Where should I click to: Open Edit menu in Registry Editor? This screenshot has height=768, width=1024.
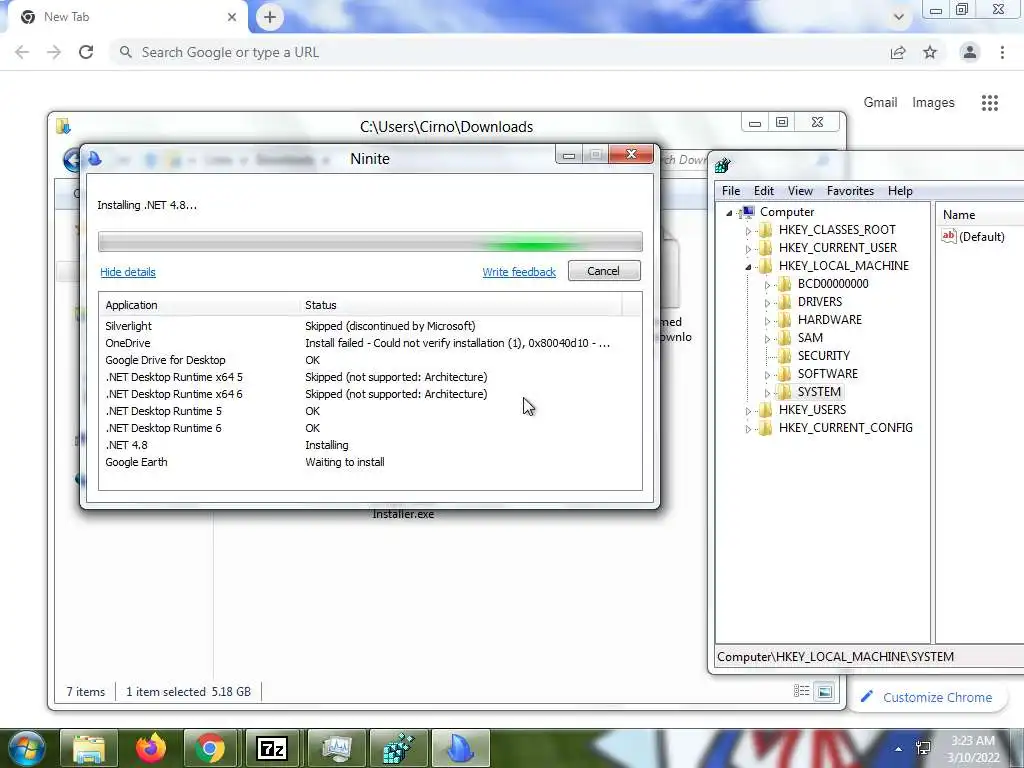tap(763, 191)
